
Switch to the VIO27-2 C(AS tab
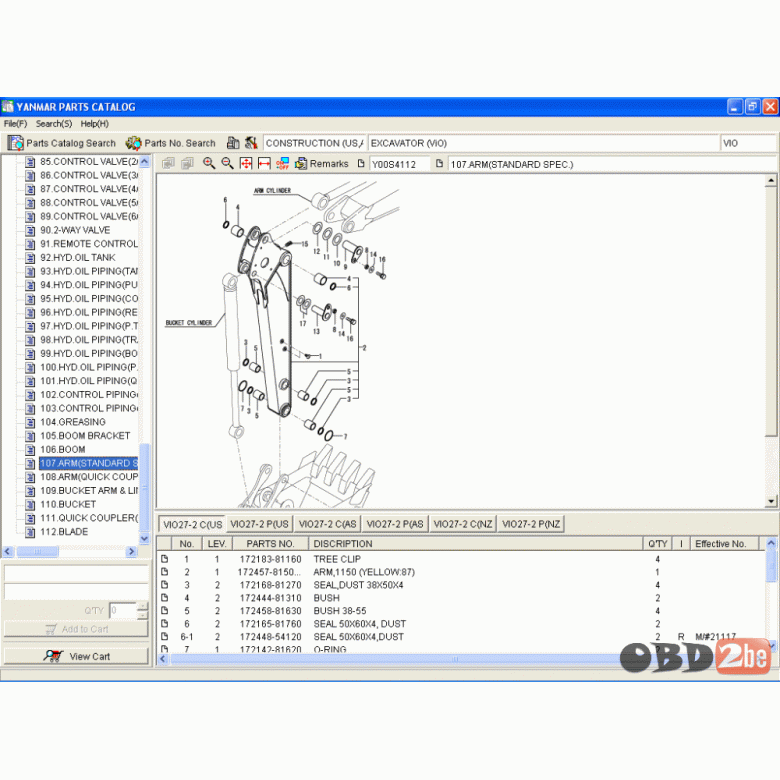[x=327, y=524]
